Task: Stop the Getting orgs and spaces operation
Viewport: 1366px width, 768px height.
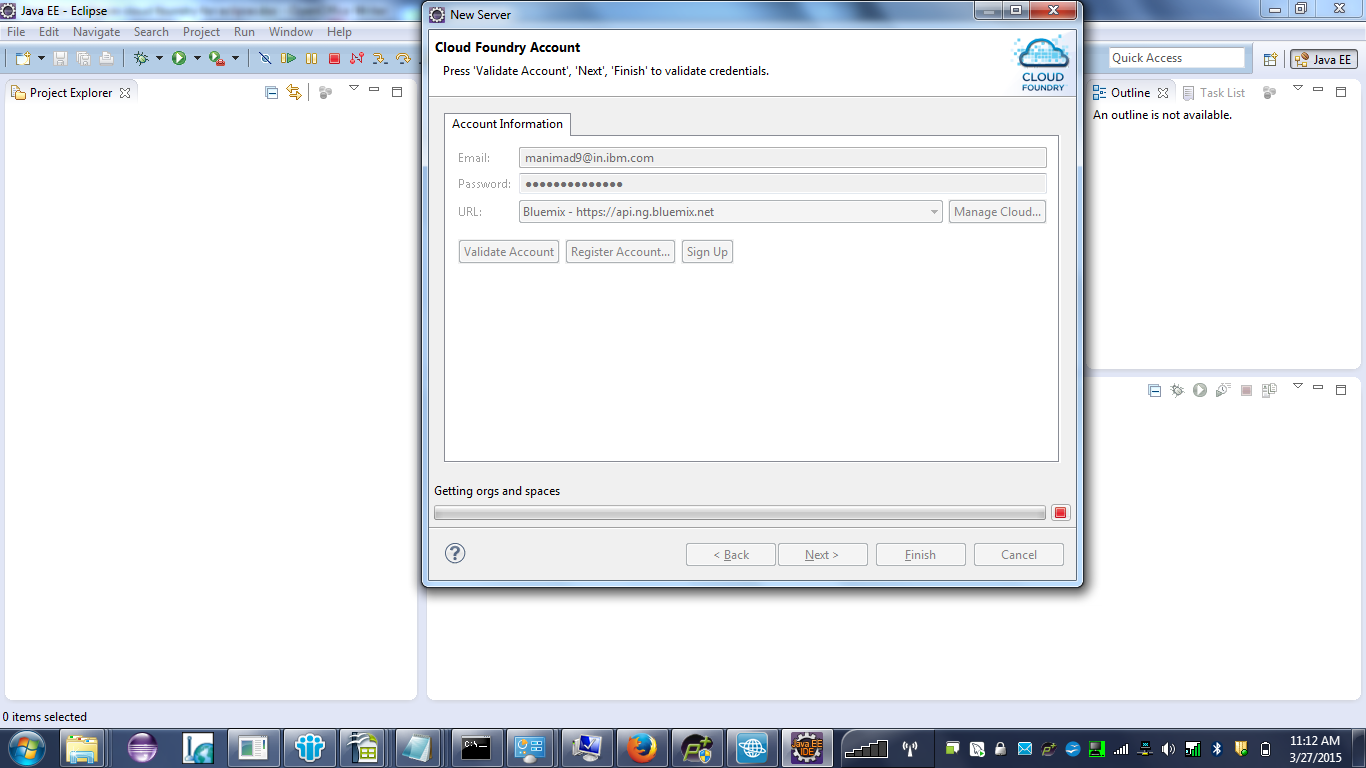Action: (1059, 512)
